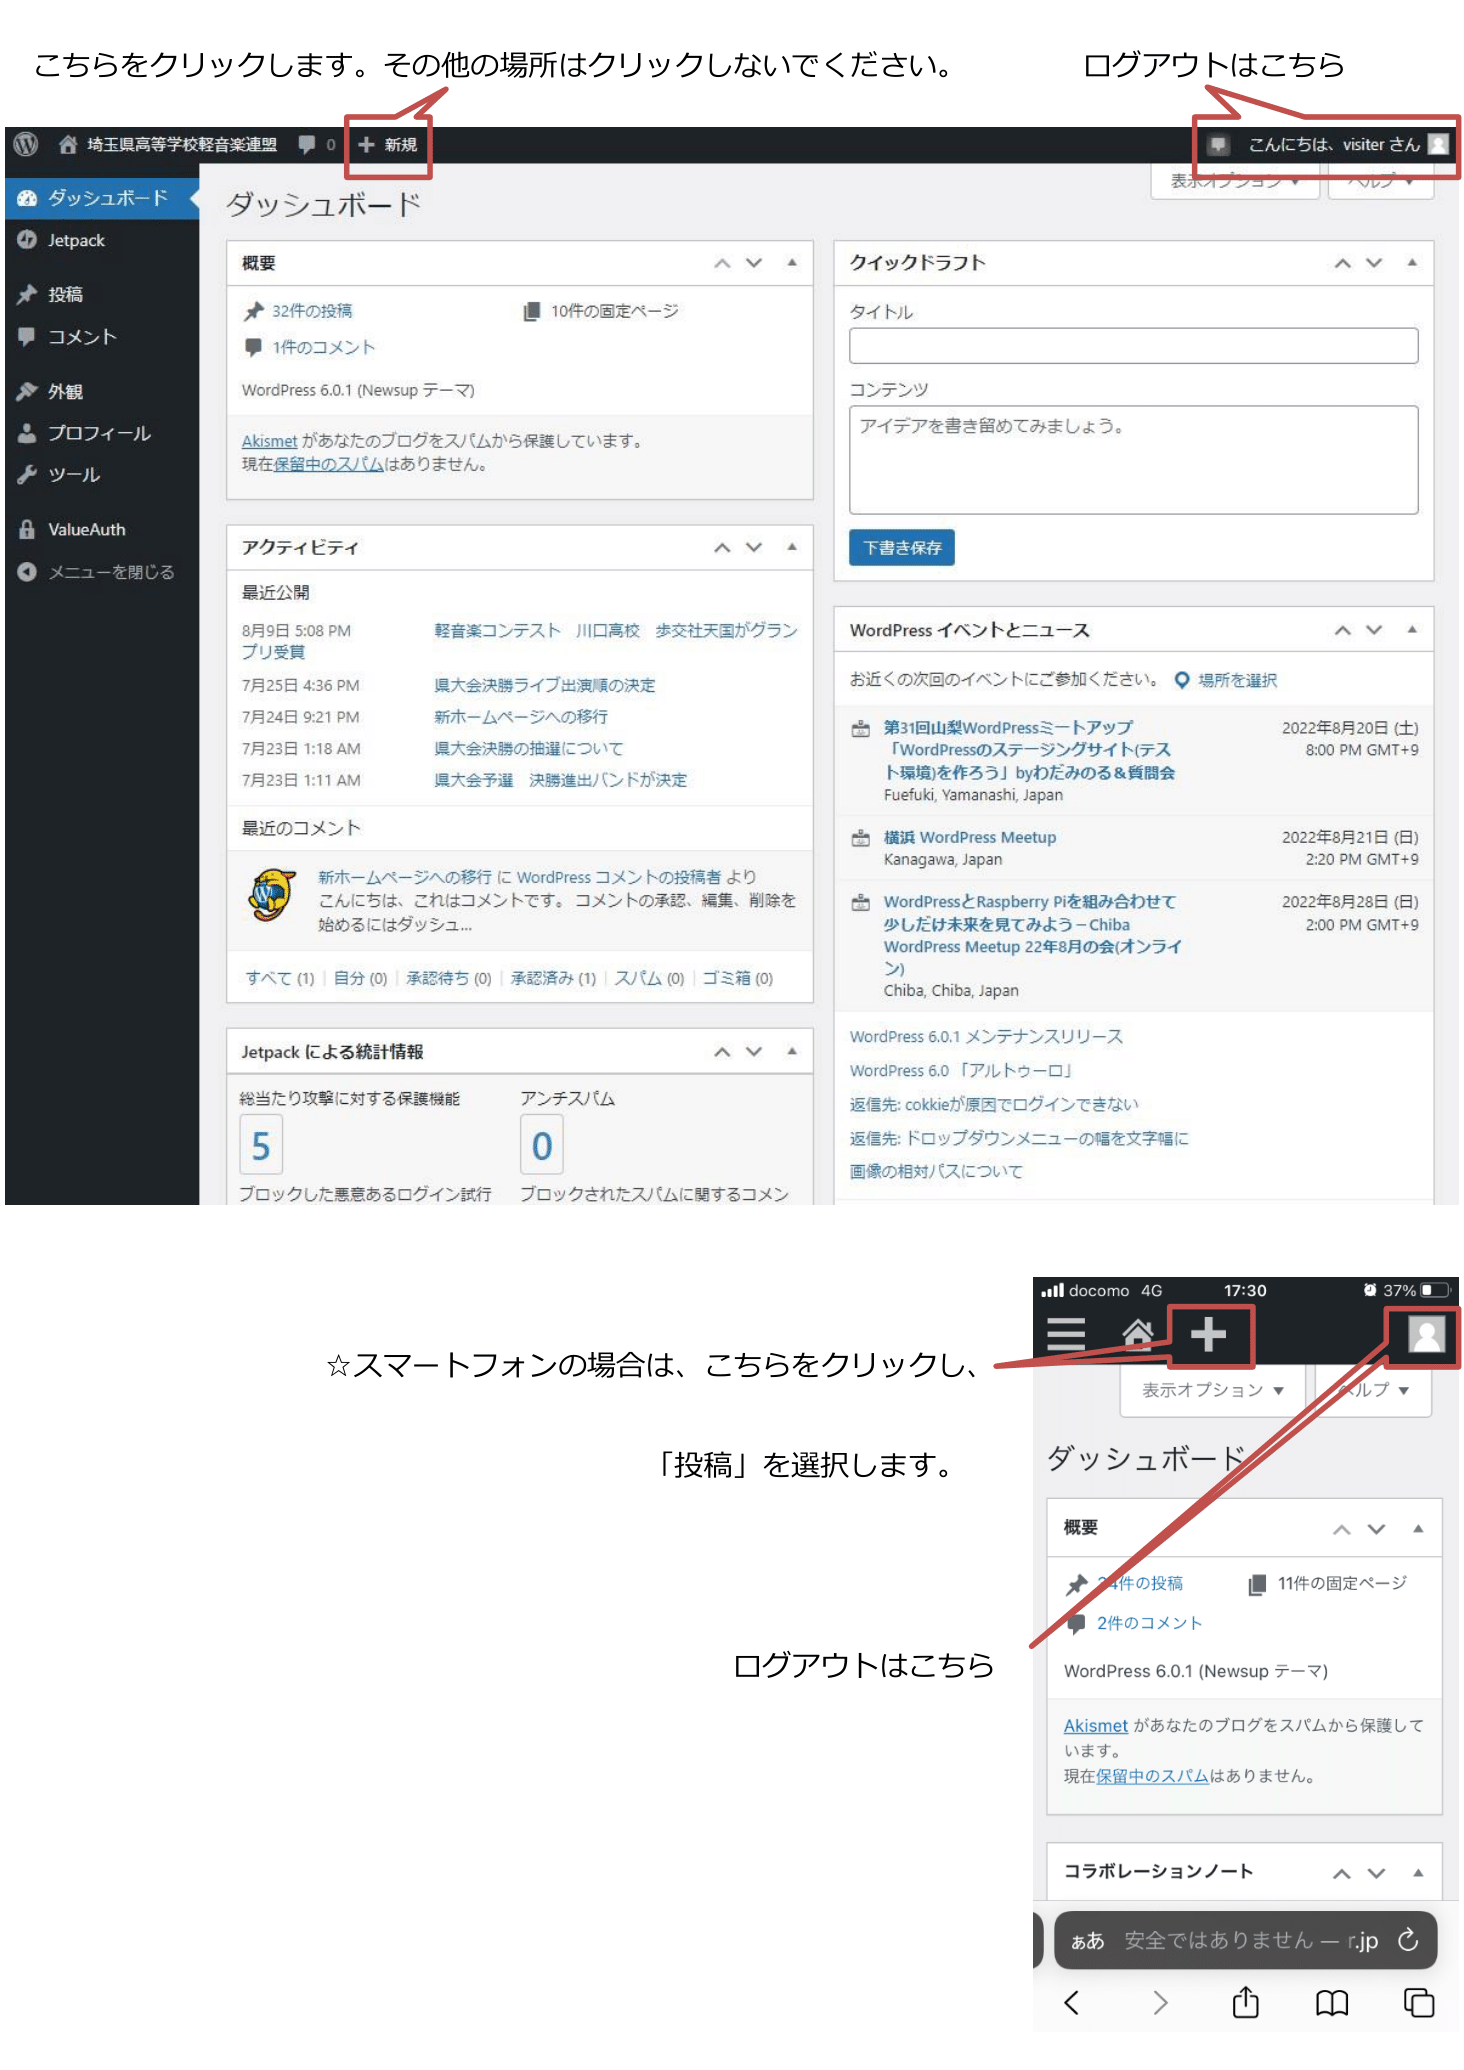Move Jetpack による統計情報 panel up
The height and width of the screenshot is (2070, 1464).
point(722,1052)
